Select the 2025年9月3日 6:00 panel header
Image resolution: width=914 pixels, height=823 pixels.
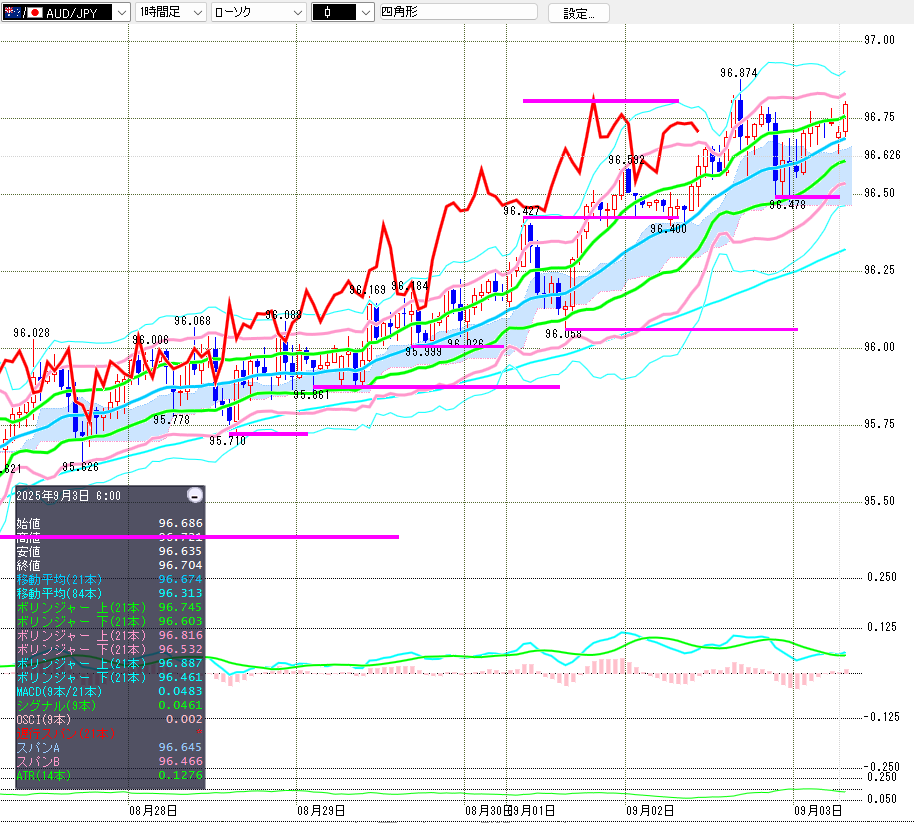[x=69, y=496]
